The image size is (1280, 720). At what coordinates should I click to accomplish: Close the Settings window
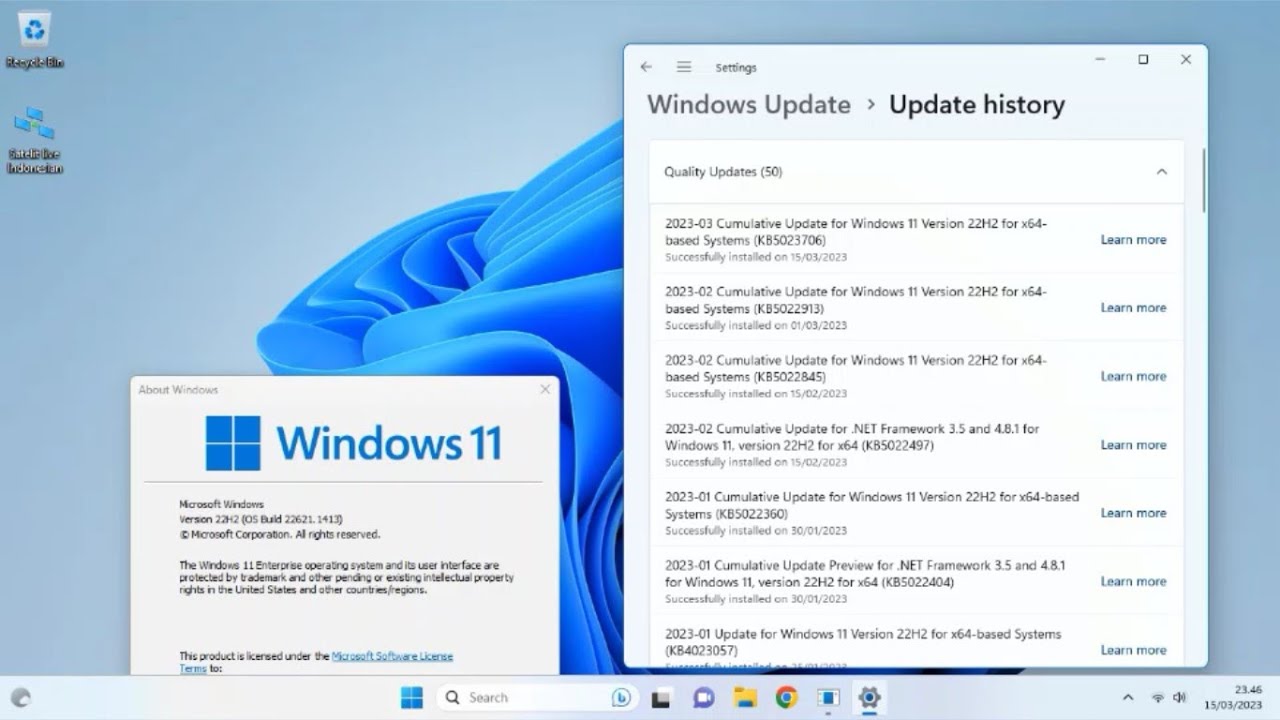click(1186, 60)
